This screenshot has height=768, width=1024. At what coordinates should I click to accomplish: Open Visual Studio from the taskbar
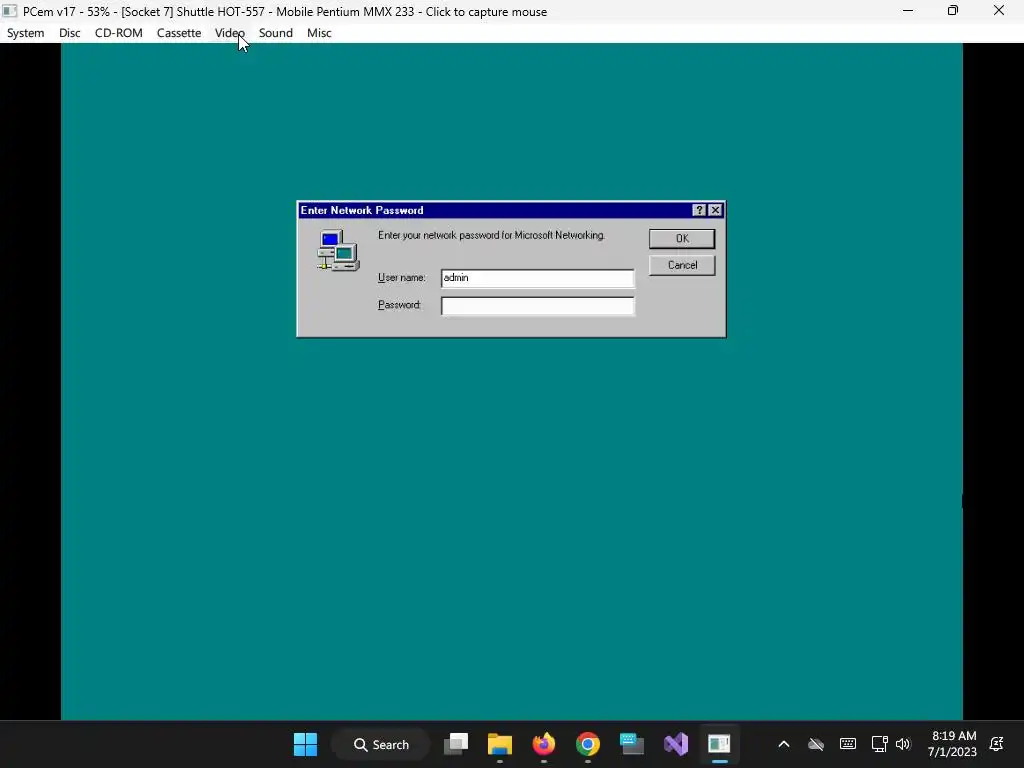[675, 744]
